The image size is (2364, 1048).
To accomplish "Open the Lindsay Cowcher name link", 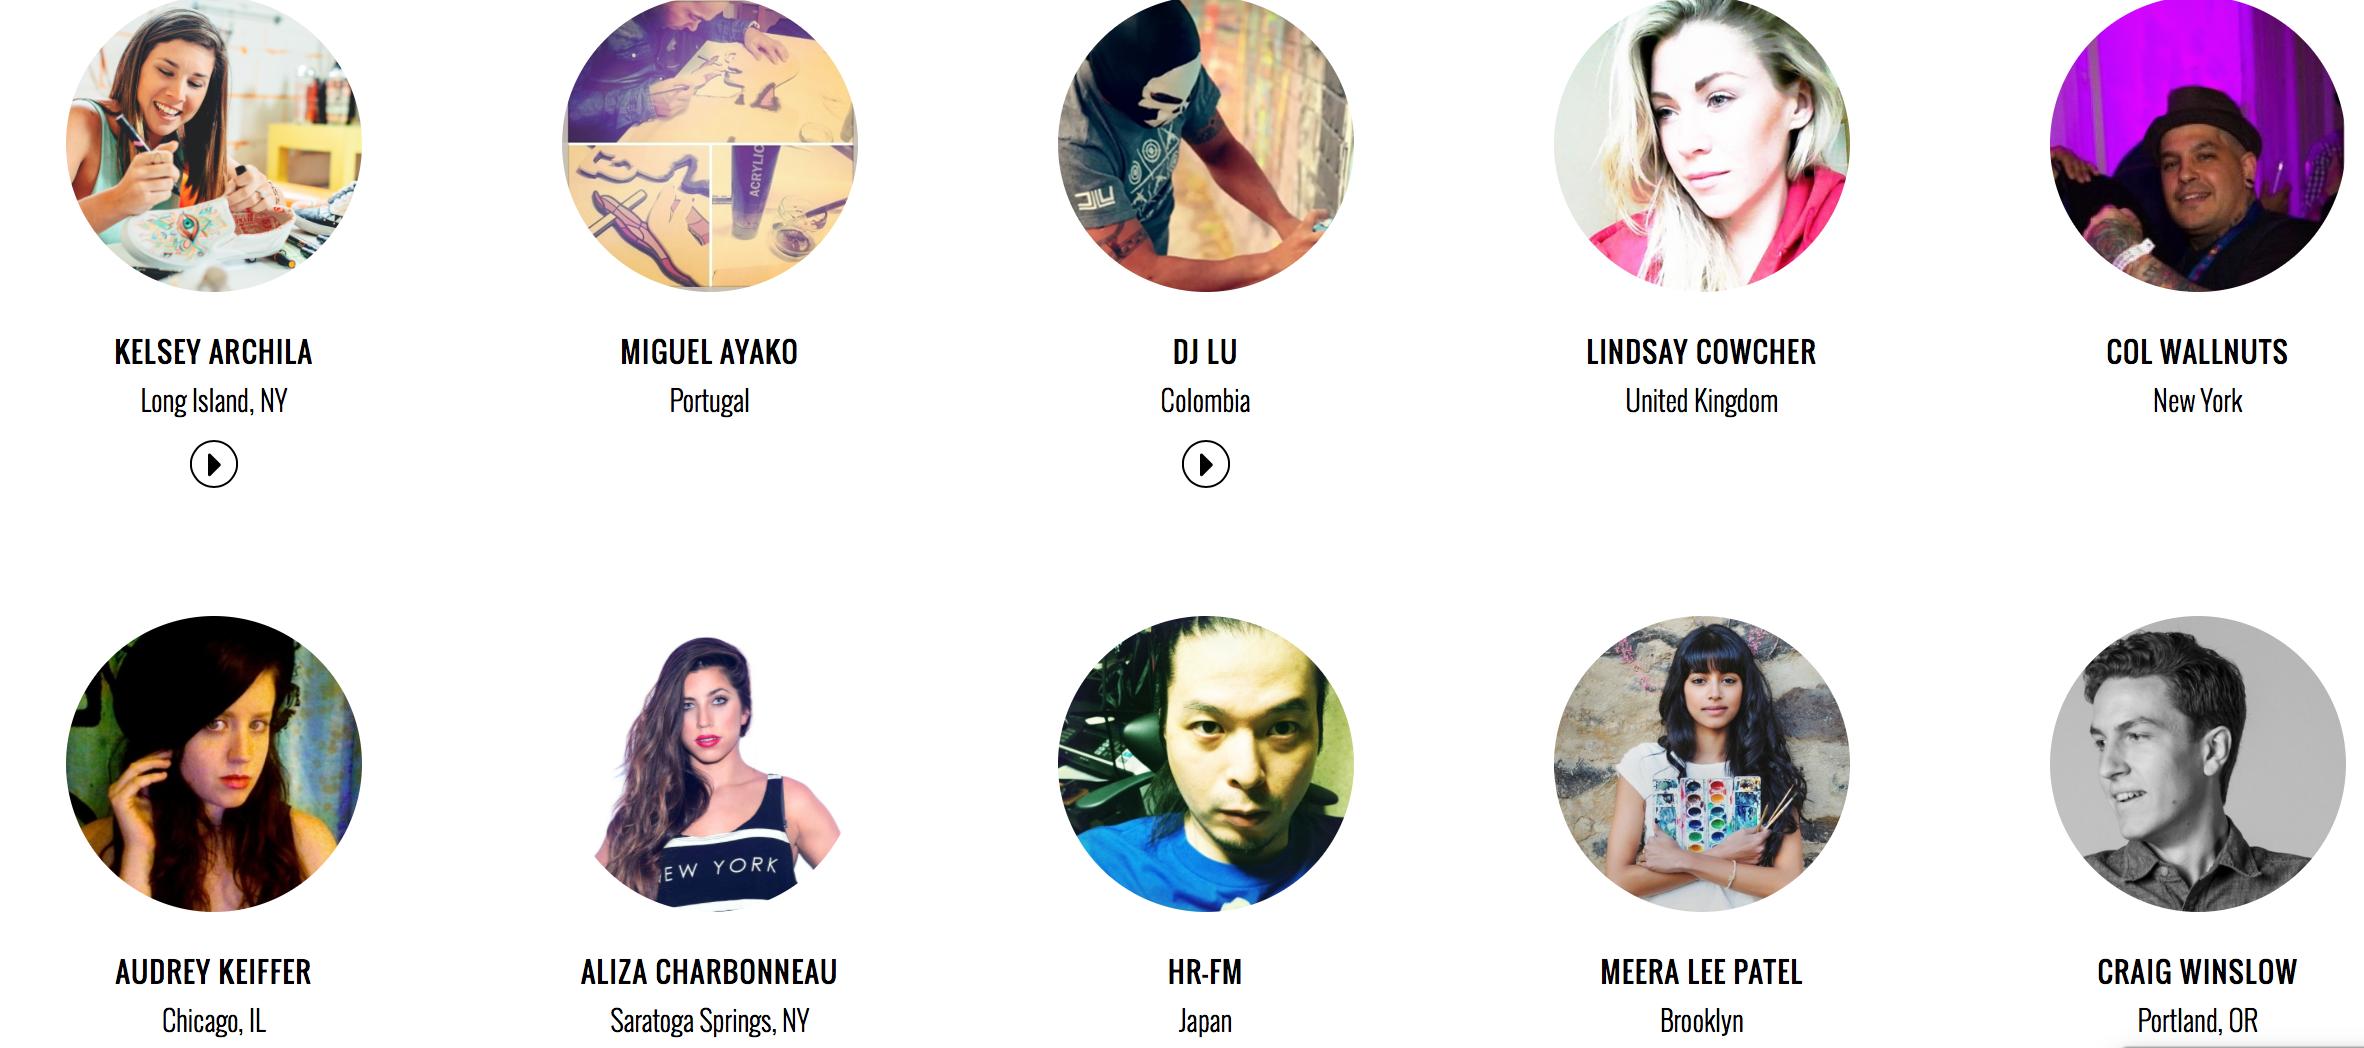I will [x=1701, y=352].
